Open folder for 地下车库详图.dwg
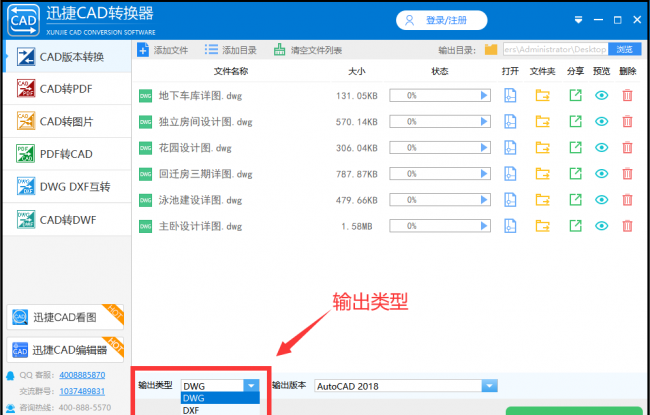This screenshot has width=650, height=415. point(542,95)
